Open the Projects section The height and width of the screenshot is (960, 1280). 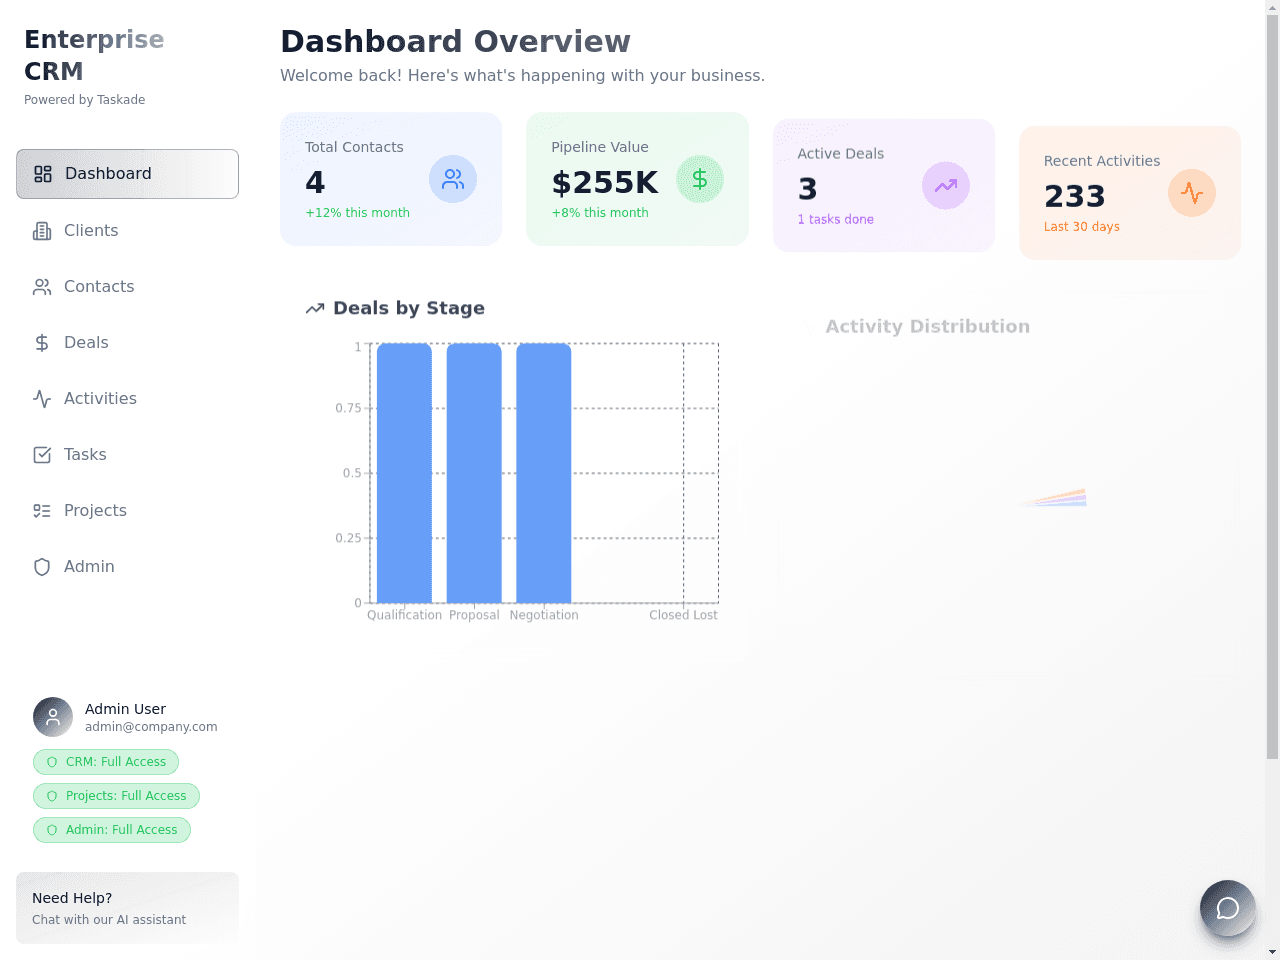point(127,511)
